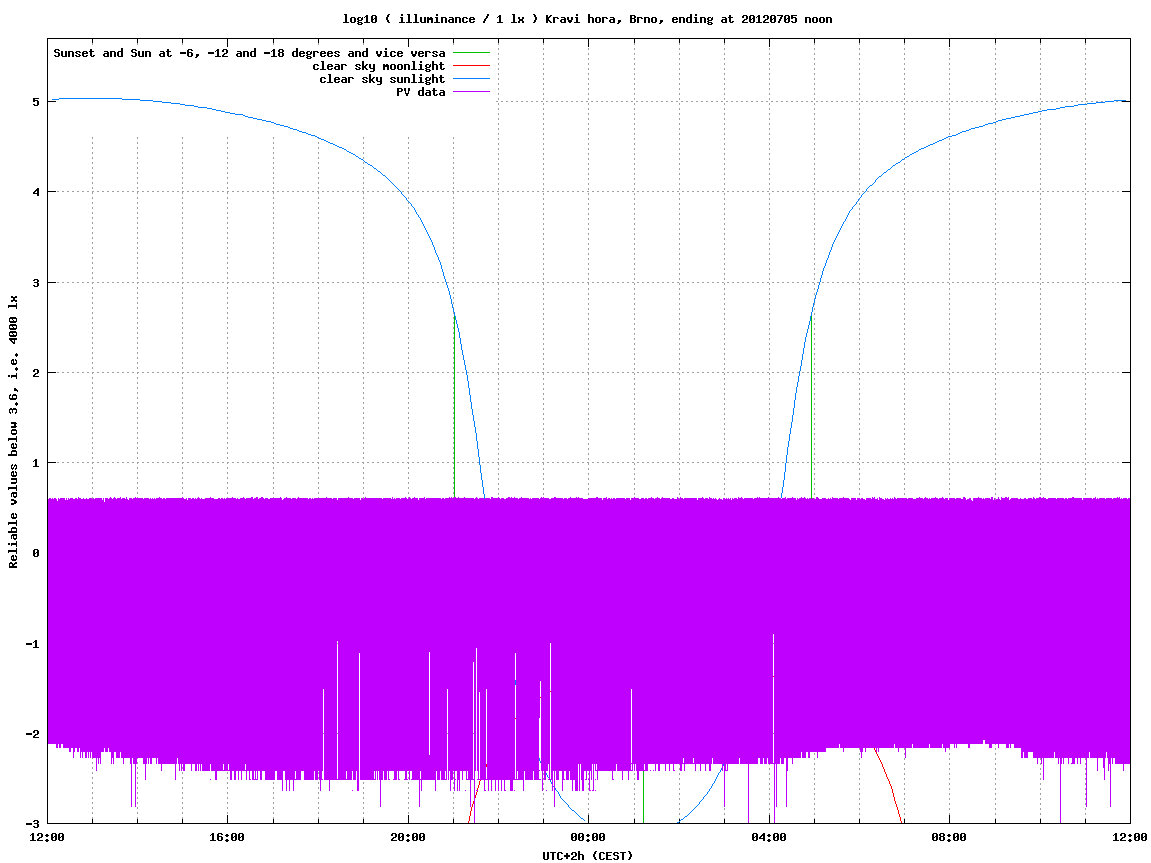Screen dimensions: 1151x863
Task: Click the vertical y-axis title about reliable values
Action: 13,432
